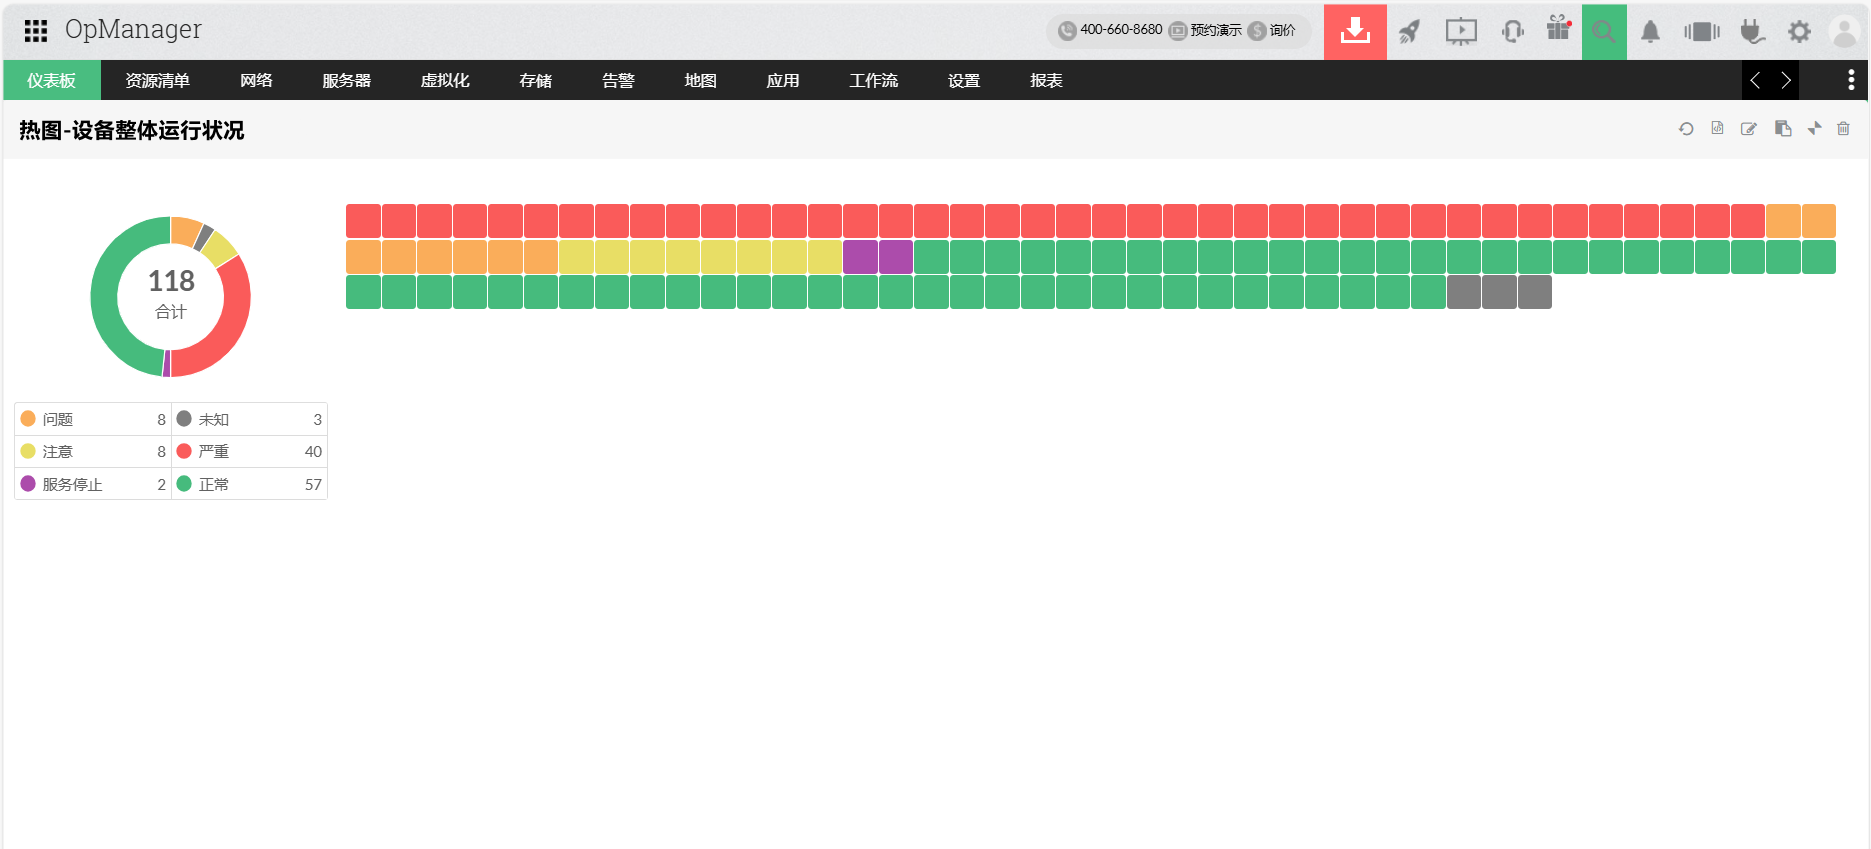Open the 告警 tab
This screenshot has width=1871, height=849.
click(618, 80)
